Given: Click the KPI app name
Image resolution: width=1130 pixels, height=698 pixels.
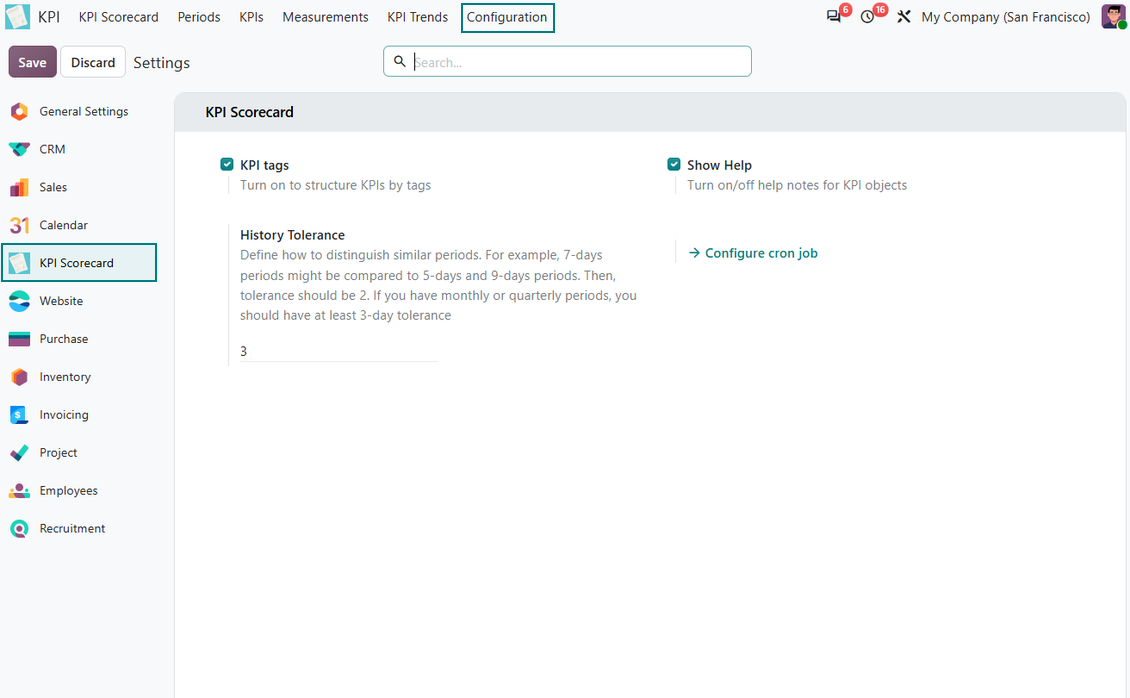Looking at the screenshot, I should 49,17.
